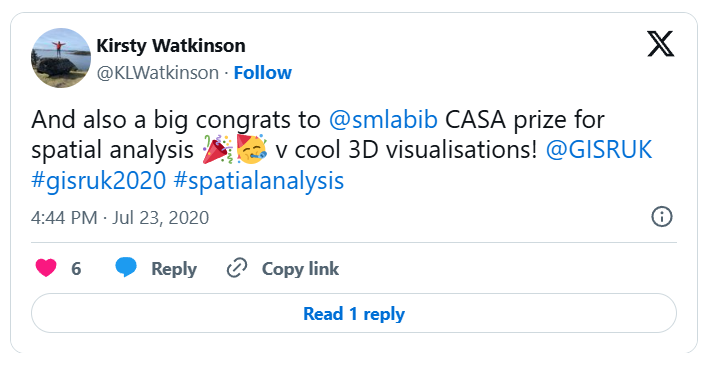Click the chain link copy icon
This screenshot has height=370, width=707.
pos(237,268)
